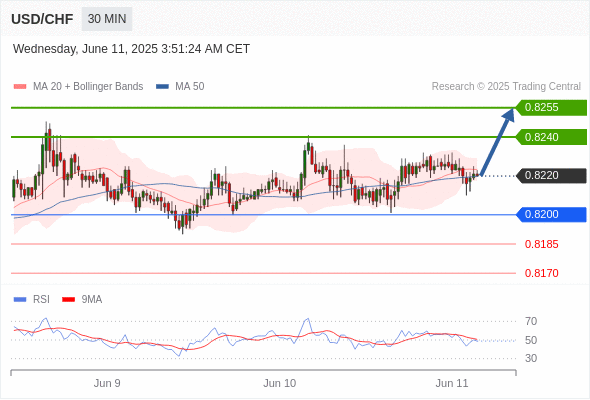
Task: Click the red 0.8170 support level
Action: (x=541, y=273)
